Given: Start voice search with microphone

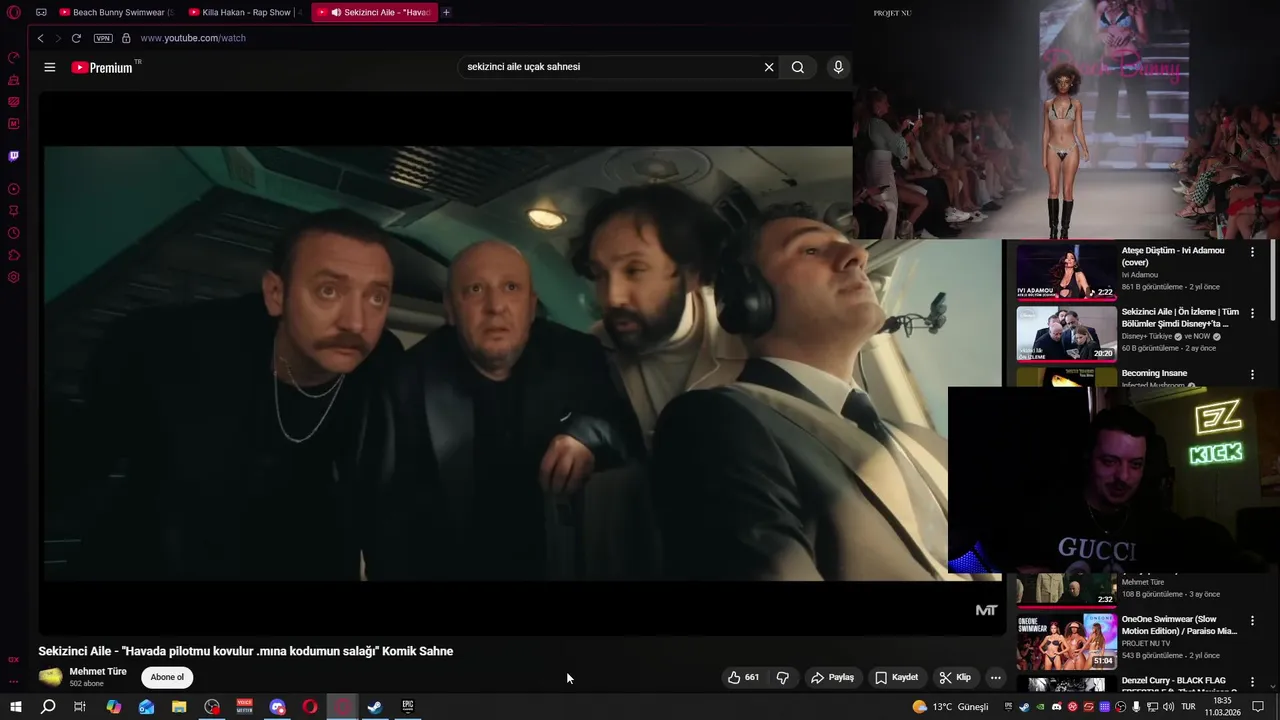Looking at the screenshot, I should point(838,67).
